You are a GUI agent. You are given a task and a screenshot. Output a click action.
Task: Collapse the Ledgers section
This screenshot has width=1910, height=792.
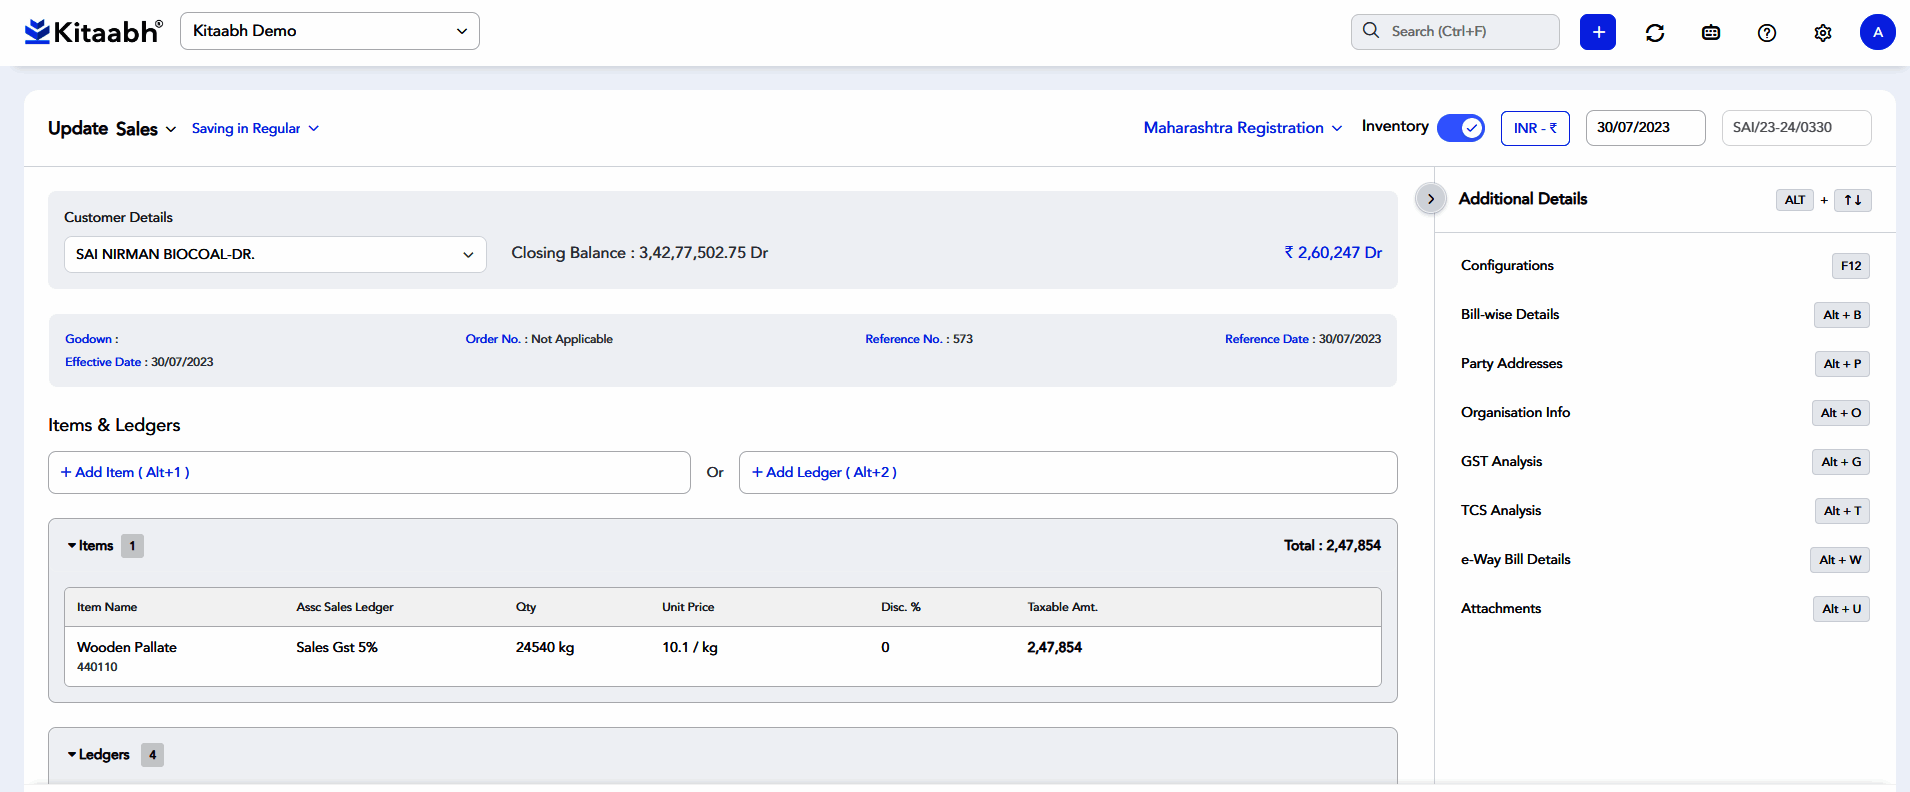tap(98, 755)
